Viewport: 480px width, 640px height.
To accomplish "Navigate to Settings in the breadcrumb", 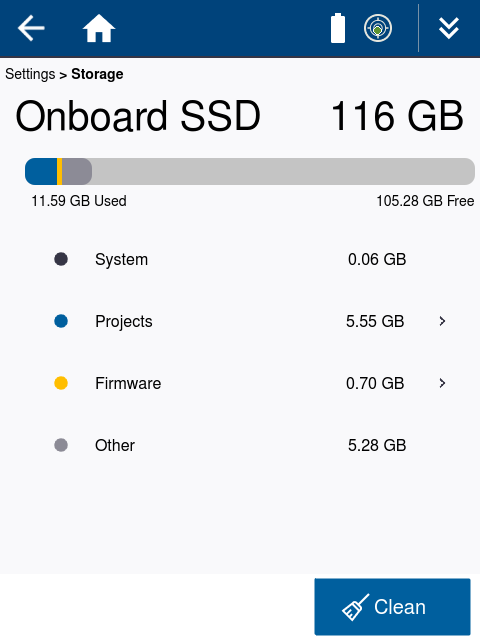I will [x=30, y=74].
